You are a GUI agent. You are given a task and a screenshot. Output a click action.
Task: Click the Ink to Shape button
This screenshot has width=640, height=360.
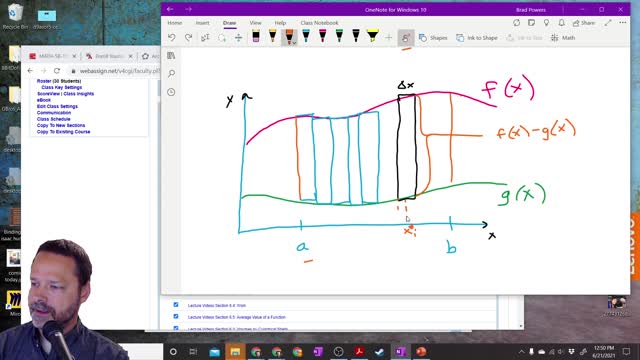point(477,38)
